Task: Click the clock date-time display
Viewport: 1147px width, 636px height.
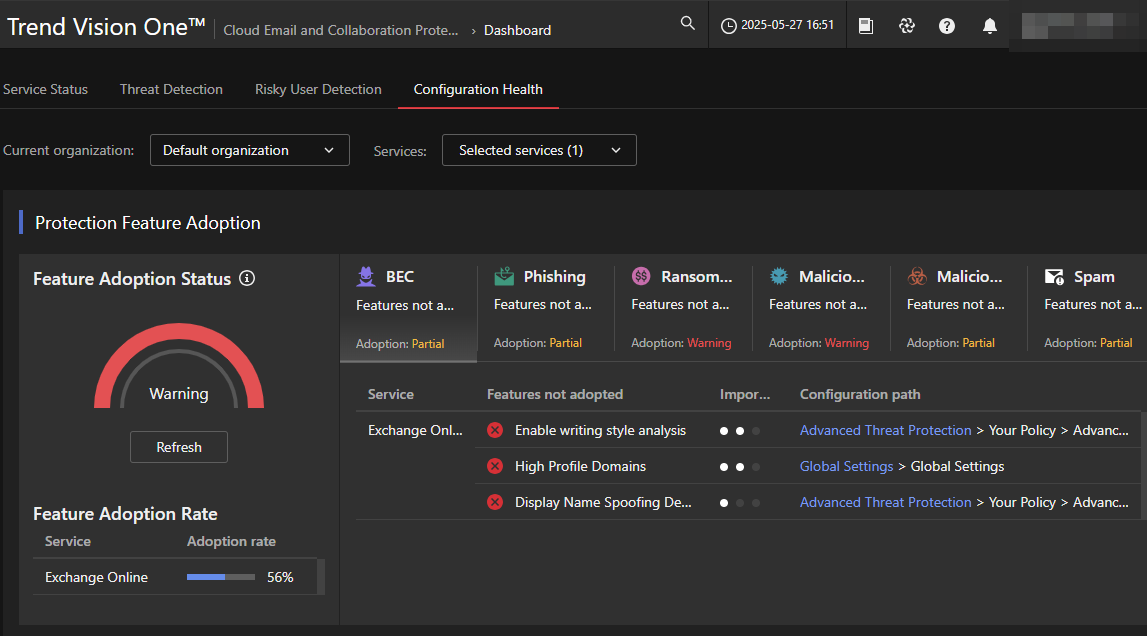Action: tap(777, 26)
